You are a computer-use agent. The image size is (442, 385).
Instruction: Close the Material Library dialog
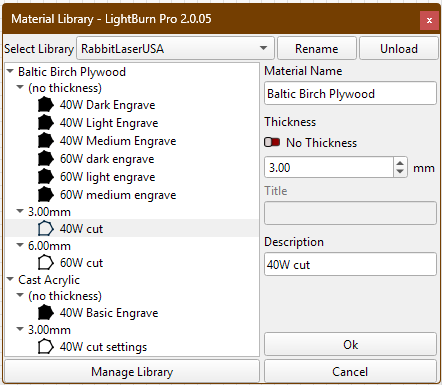click(429, 20)
